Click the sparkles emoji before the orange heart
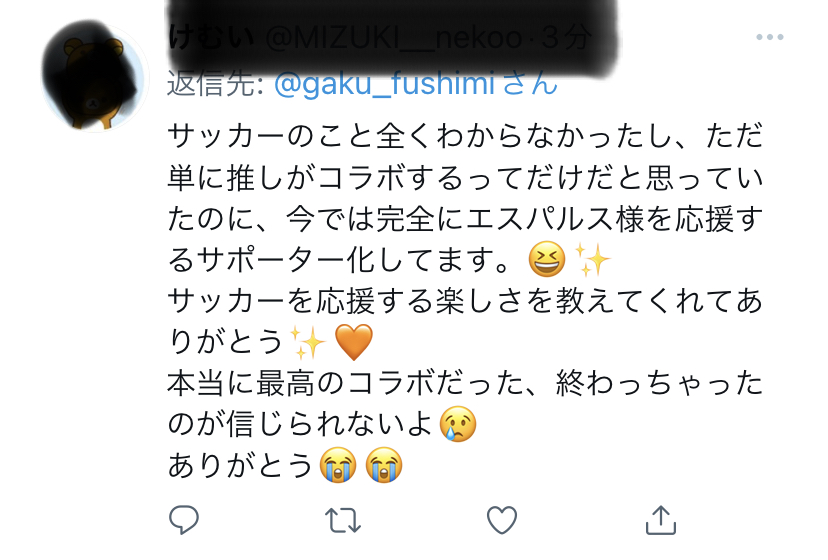Viewport: 828px width, 560px height. [307, 343]
